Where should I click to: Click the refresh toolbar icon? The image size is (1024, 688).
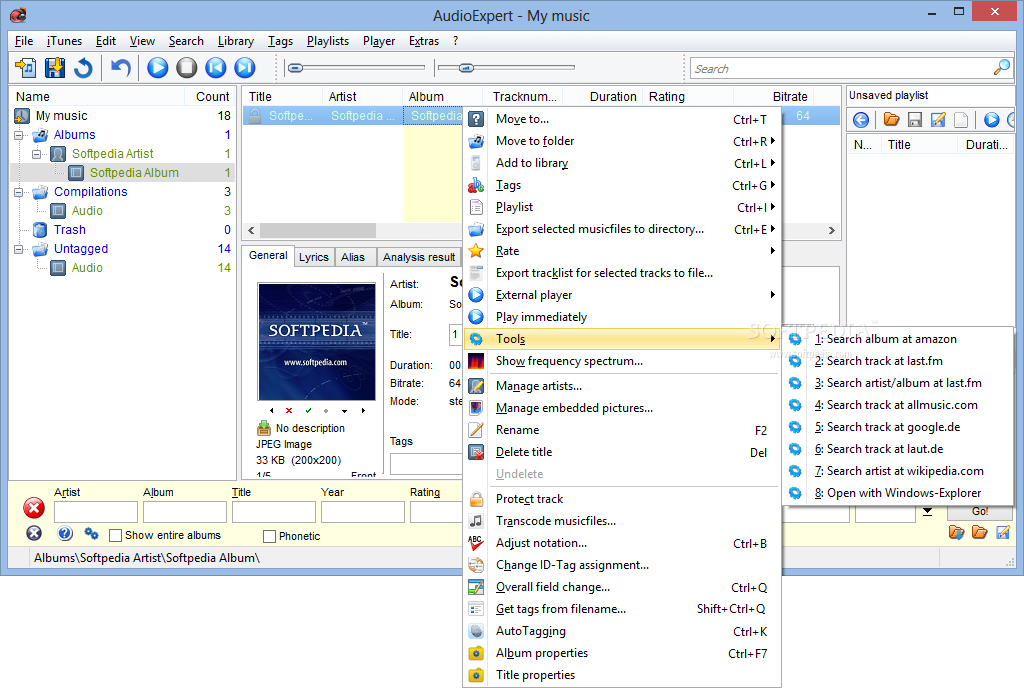(83, 67)
